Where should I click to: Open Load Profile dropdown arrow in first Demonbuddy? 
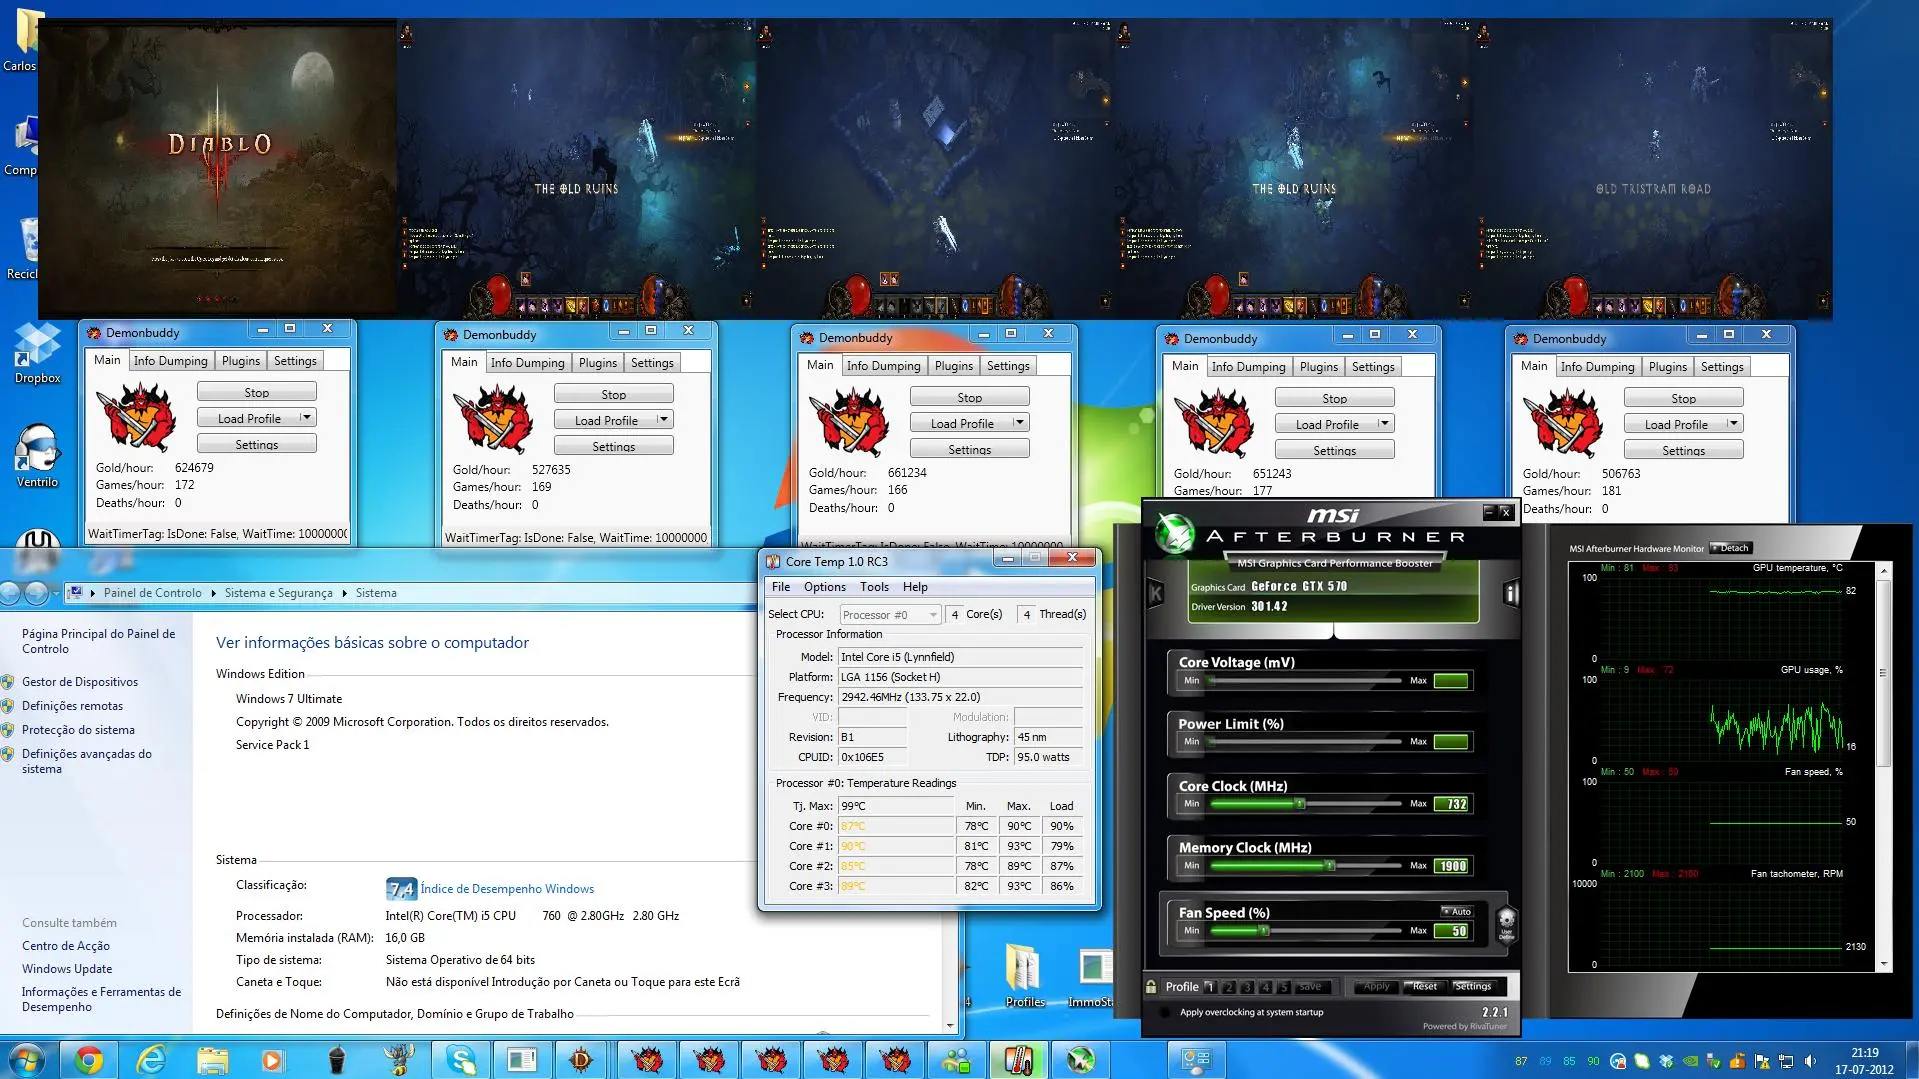(306, 418)
